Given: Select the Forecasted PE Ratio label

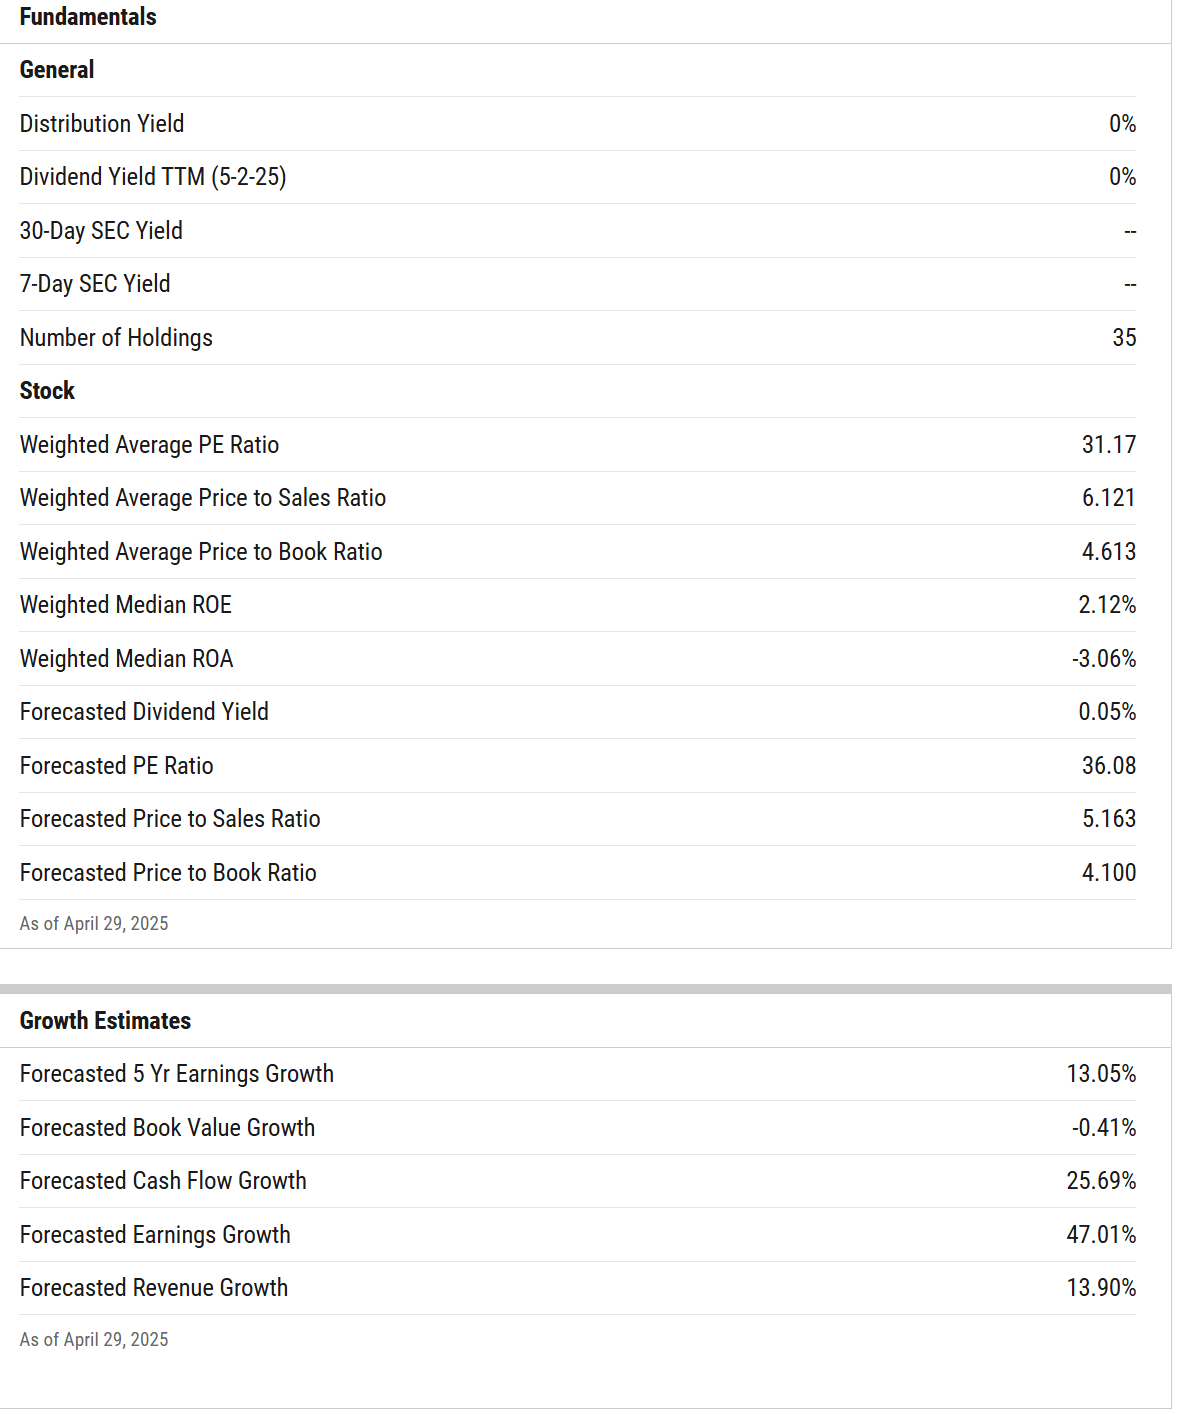Looking at the screenshot, I should (116, 766).
